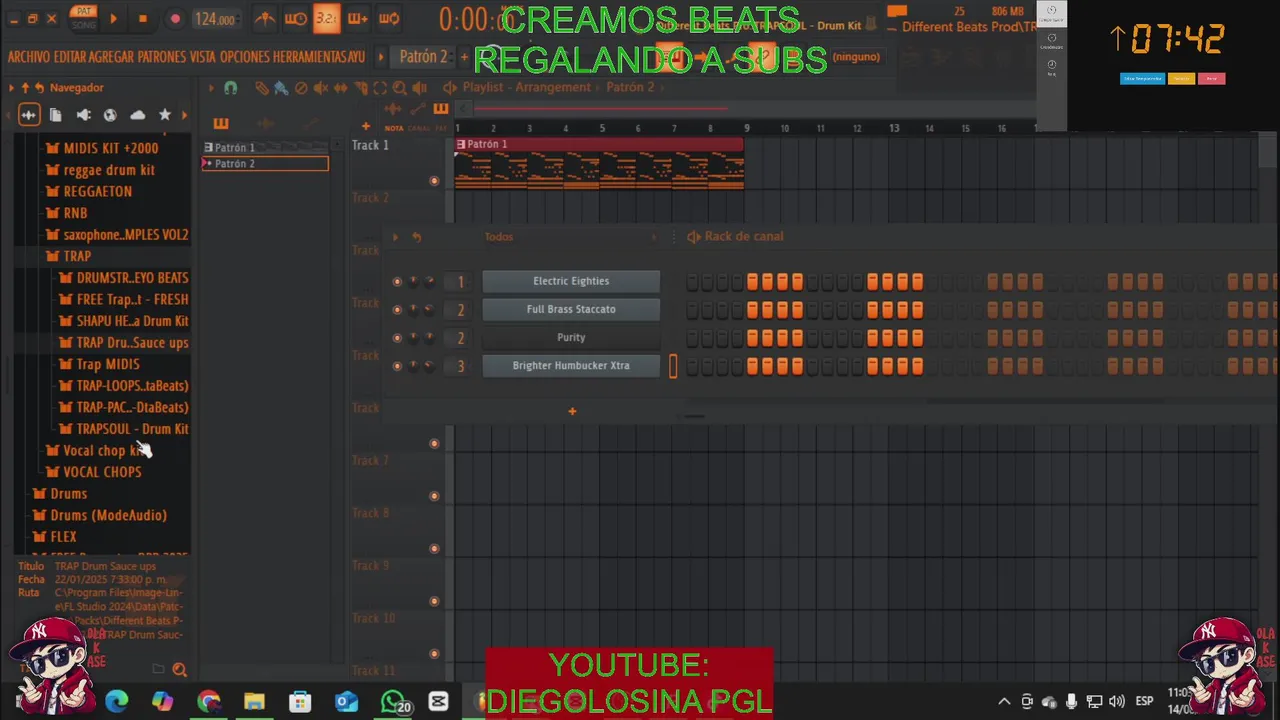Open playlist options menu arrow
The width and height of the screenshot is (1280, 720).
211,88
